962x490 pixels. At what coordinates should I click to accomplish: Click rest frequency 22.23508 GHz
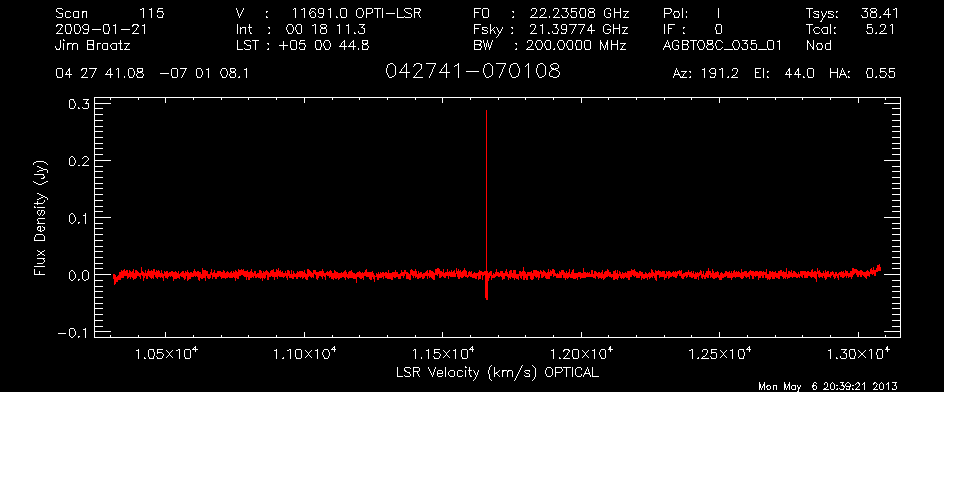click(x=579, y=13)
